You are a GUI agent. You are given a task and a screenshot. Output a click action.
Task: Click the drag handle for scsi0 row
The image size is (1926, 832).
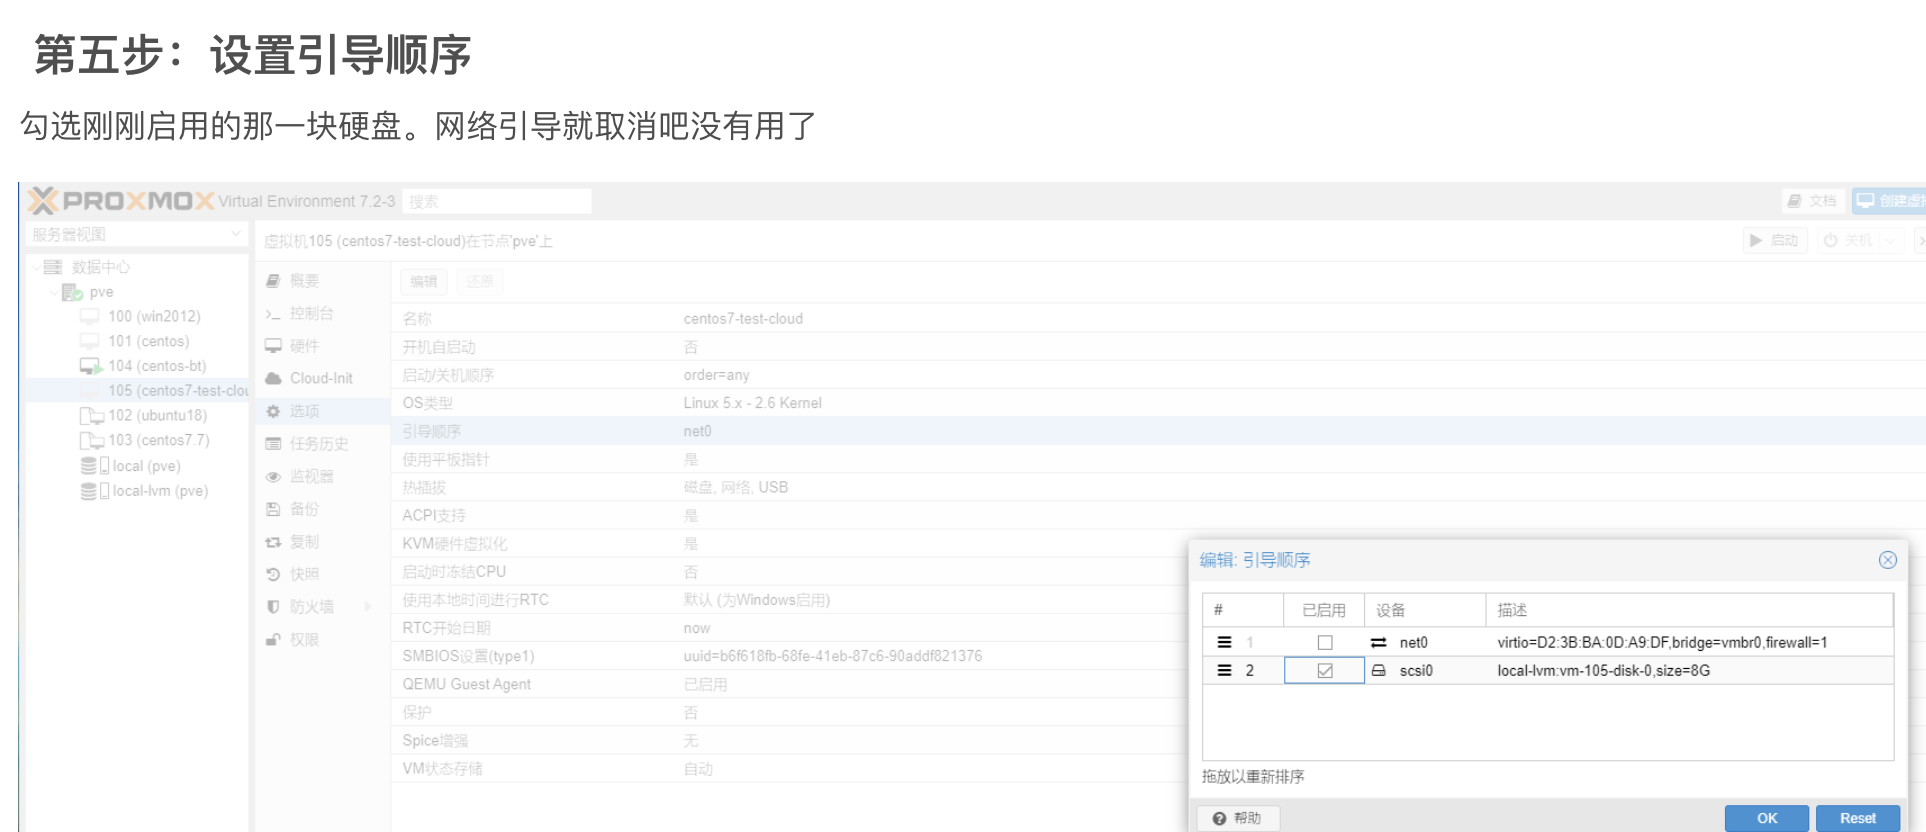point(1224,670)
